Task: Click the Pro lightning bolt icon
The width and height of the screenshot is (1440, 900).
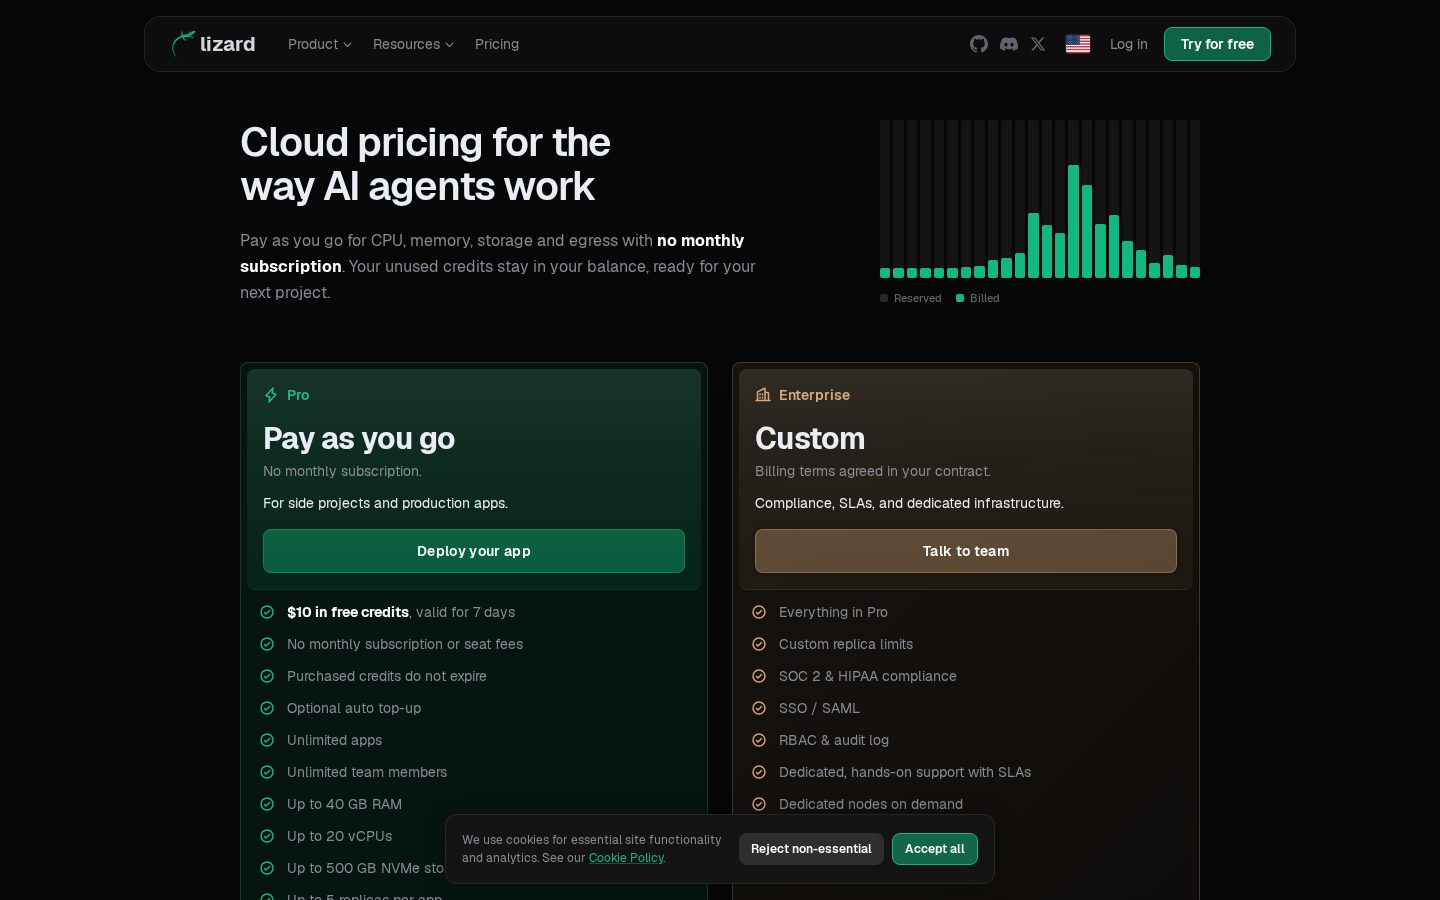Action: (x=271, y=395)
